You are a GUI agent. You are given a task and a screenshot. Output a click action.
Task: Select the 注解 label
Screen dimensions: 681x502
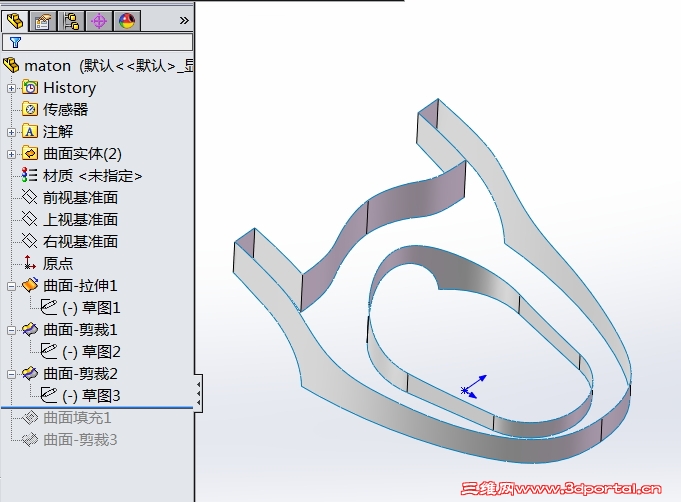point(58,132)
